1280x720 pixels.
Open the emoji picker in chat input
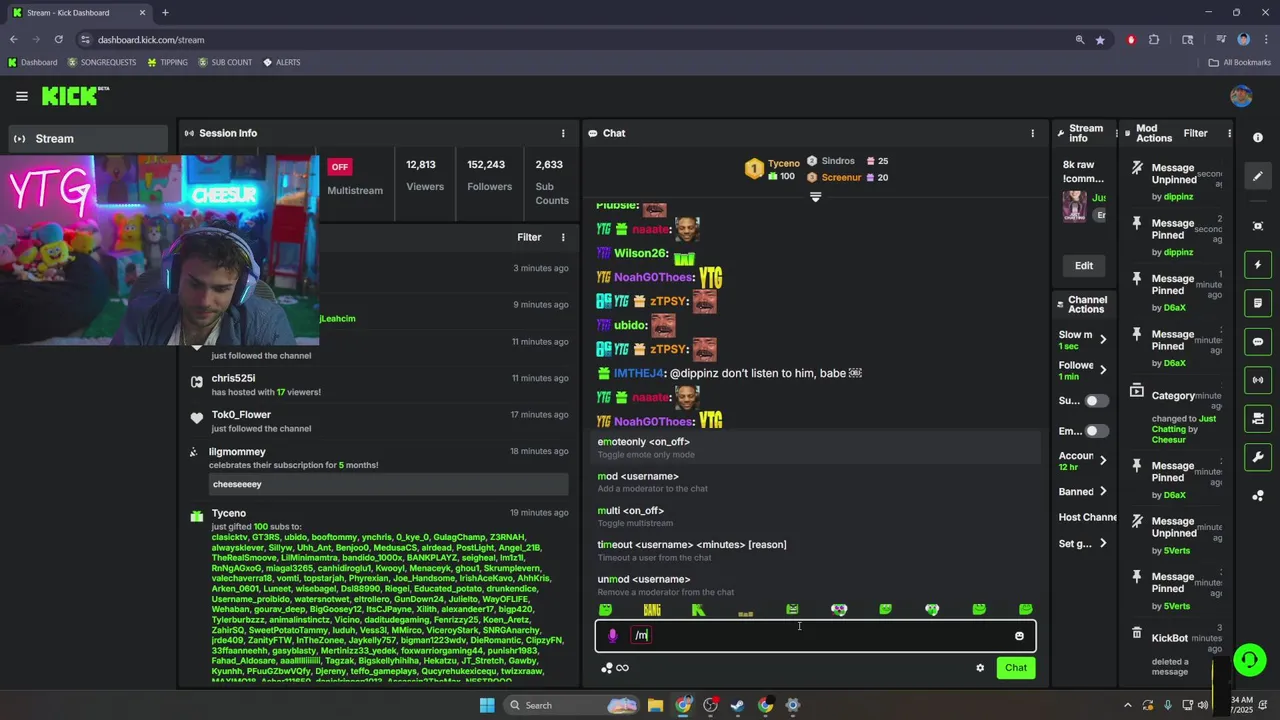pyautogui.click(x=1019, y=636)
